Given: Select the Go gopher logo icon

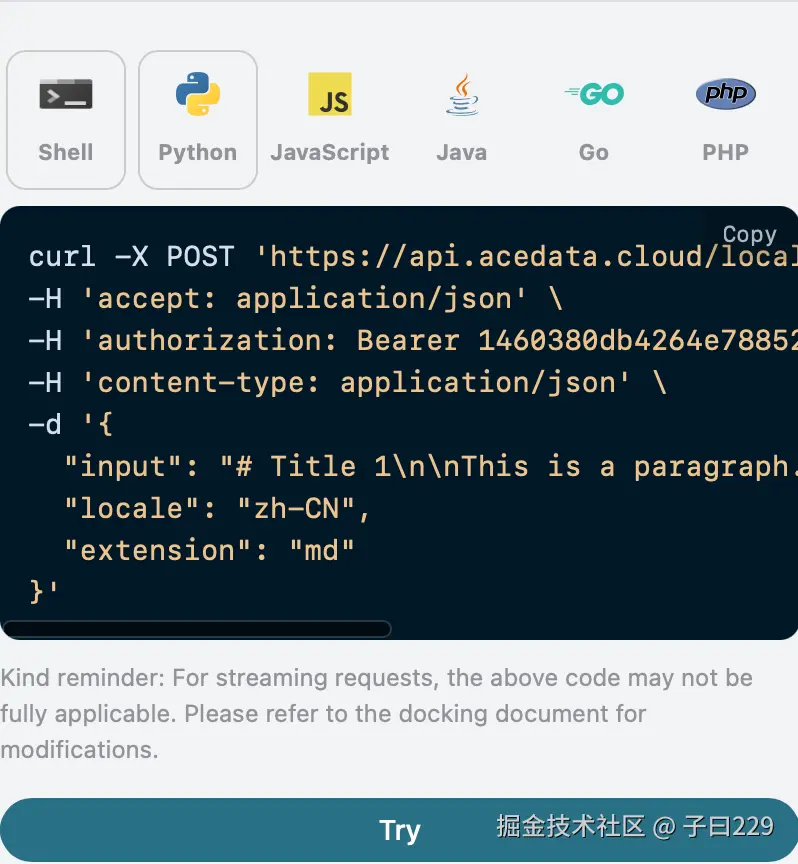Looking at the screenshot, I should click(594, 94).
